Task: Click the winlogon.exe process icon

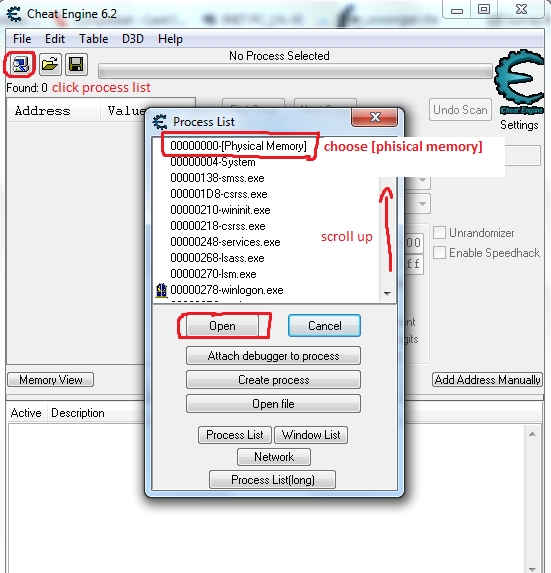Action: 161,290
